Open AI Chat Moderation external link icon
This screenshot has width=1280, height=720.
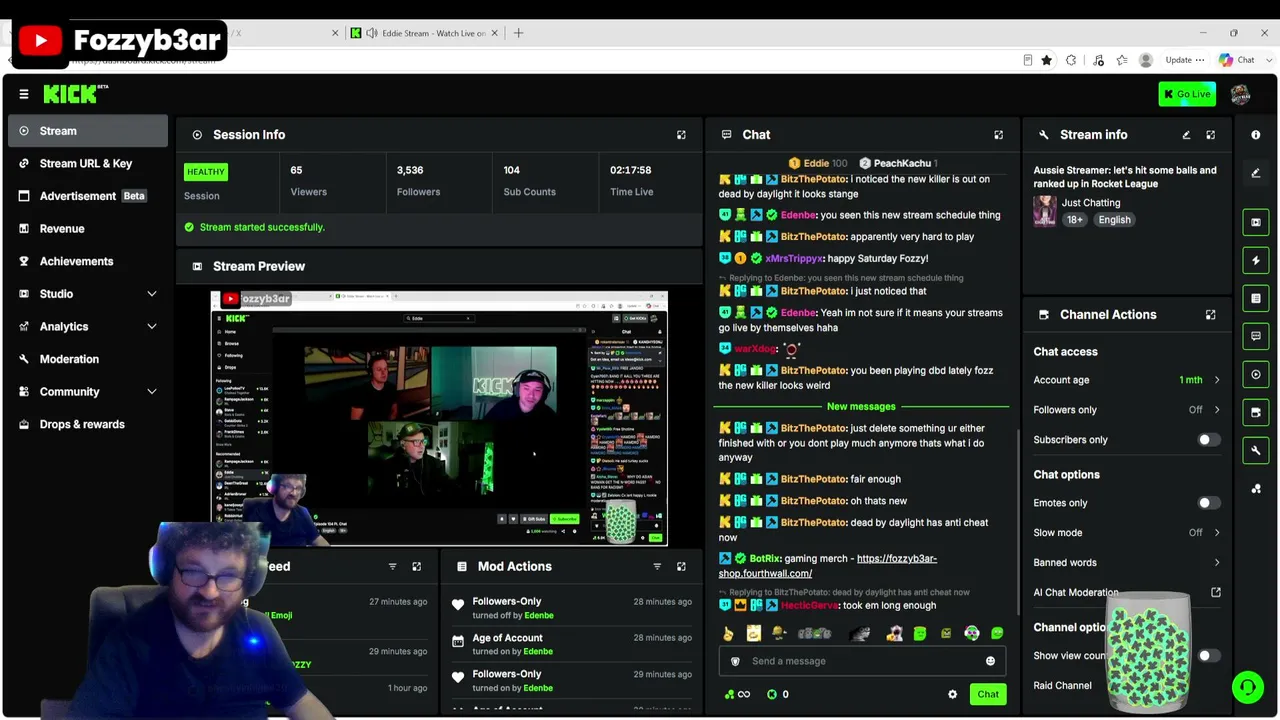tap(1216, 592)
